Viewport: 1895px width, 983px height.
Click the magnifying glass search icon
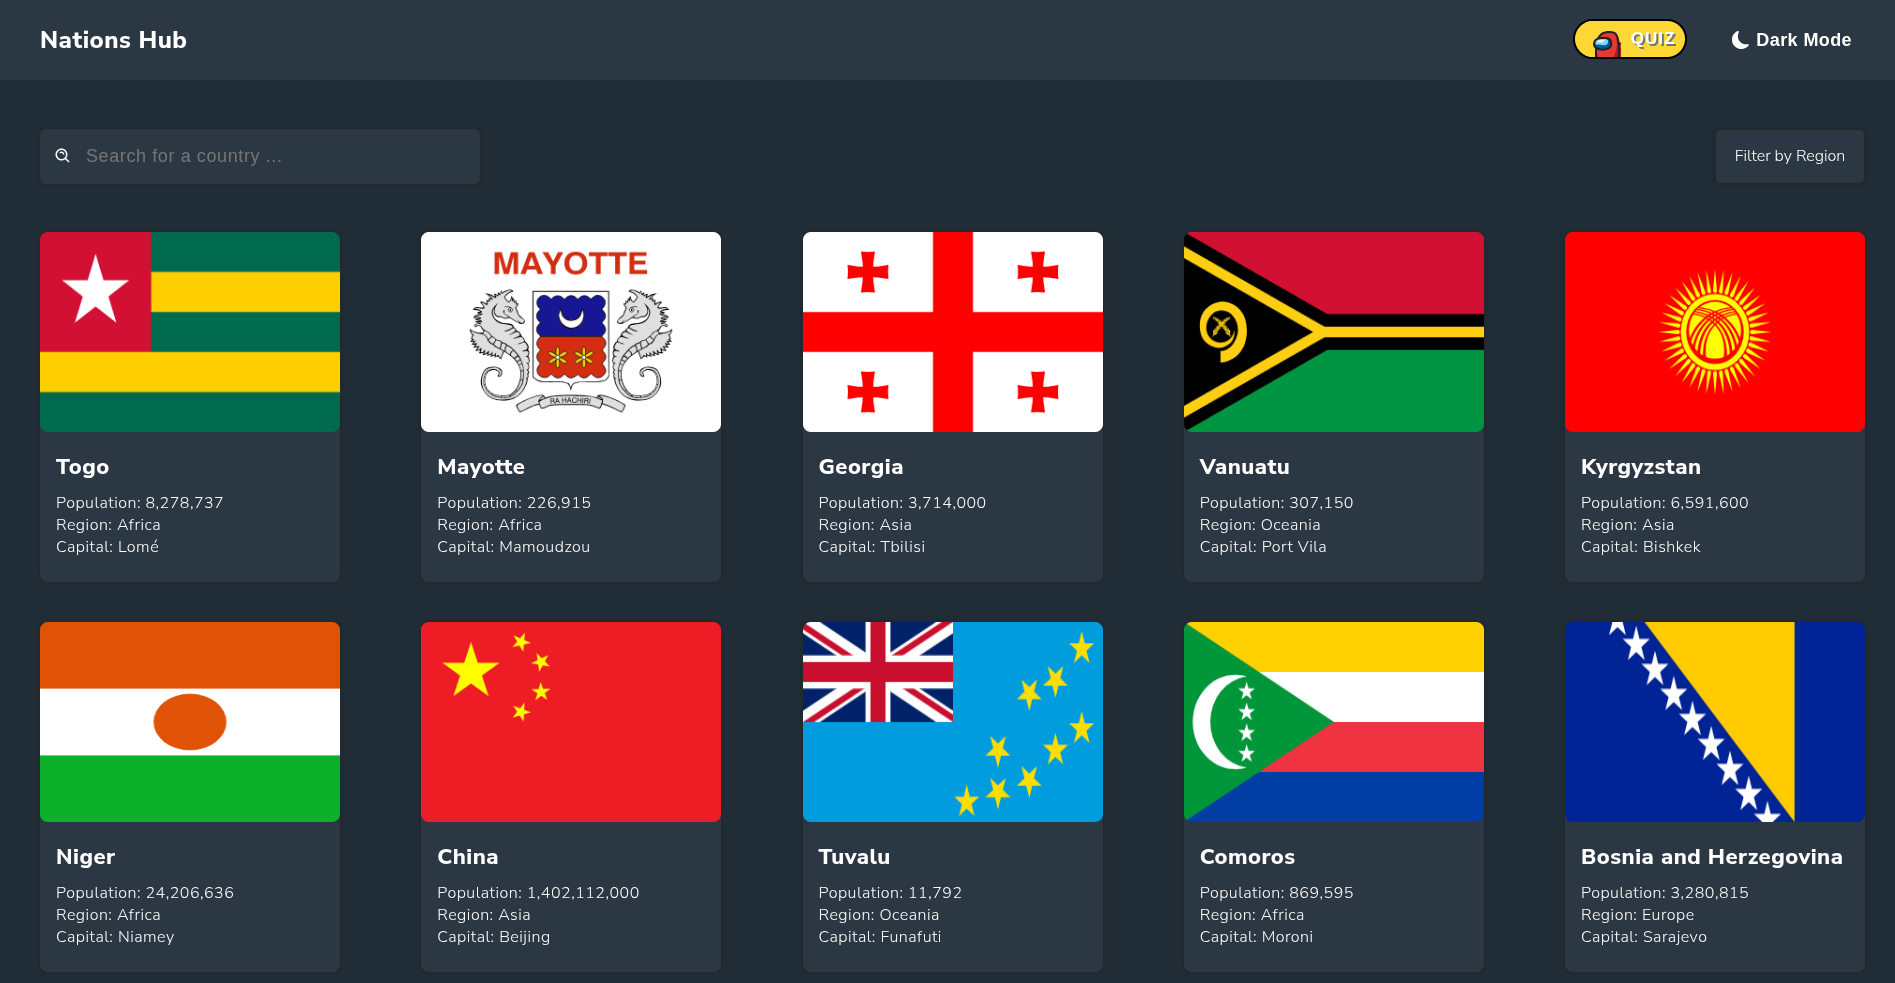62,155
